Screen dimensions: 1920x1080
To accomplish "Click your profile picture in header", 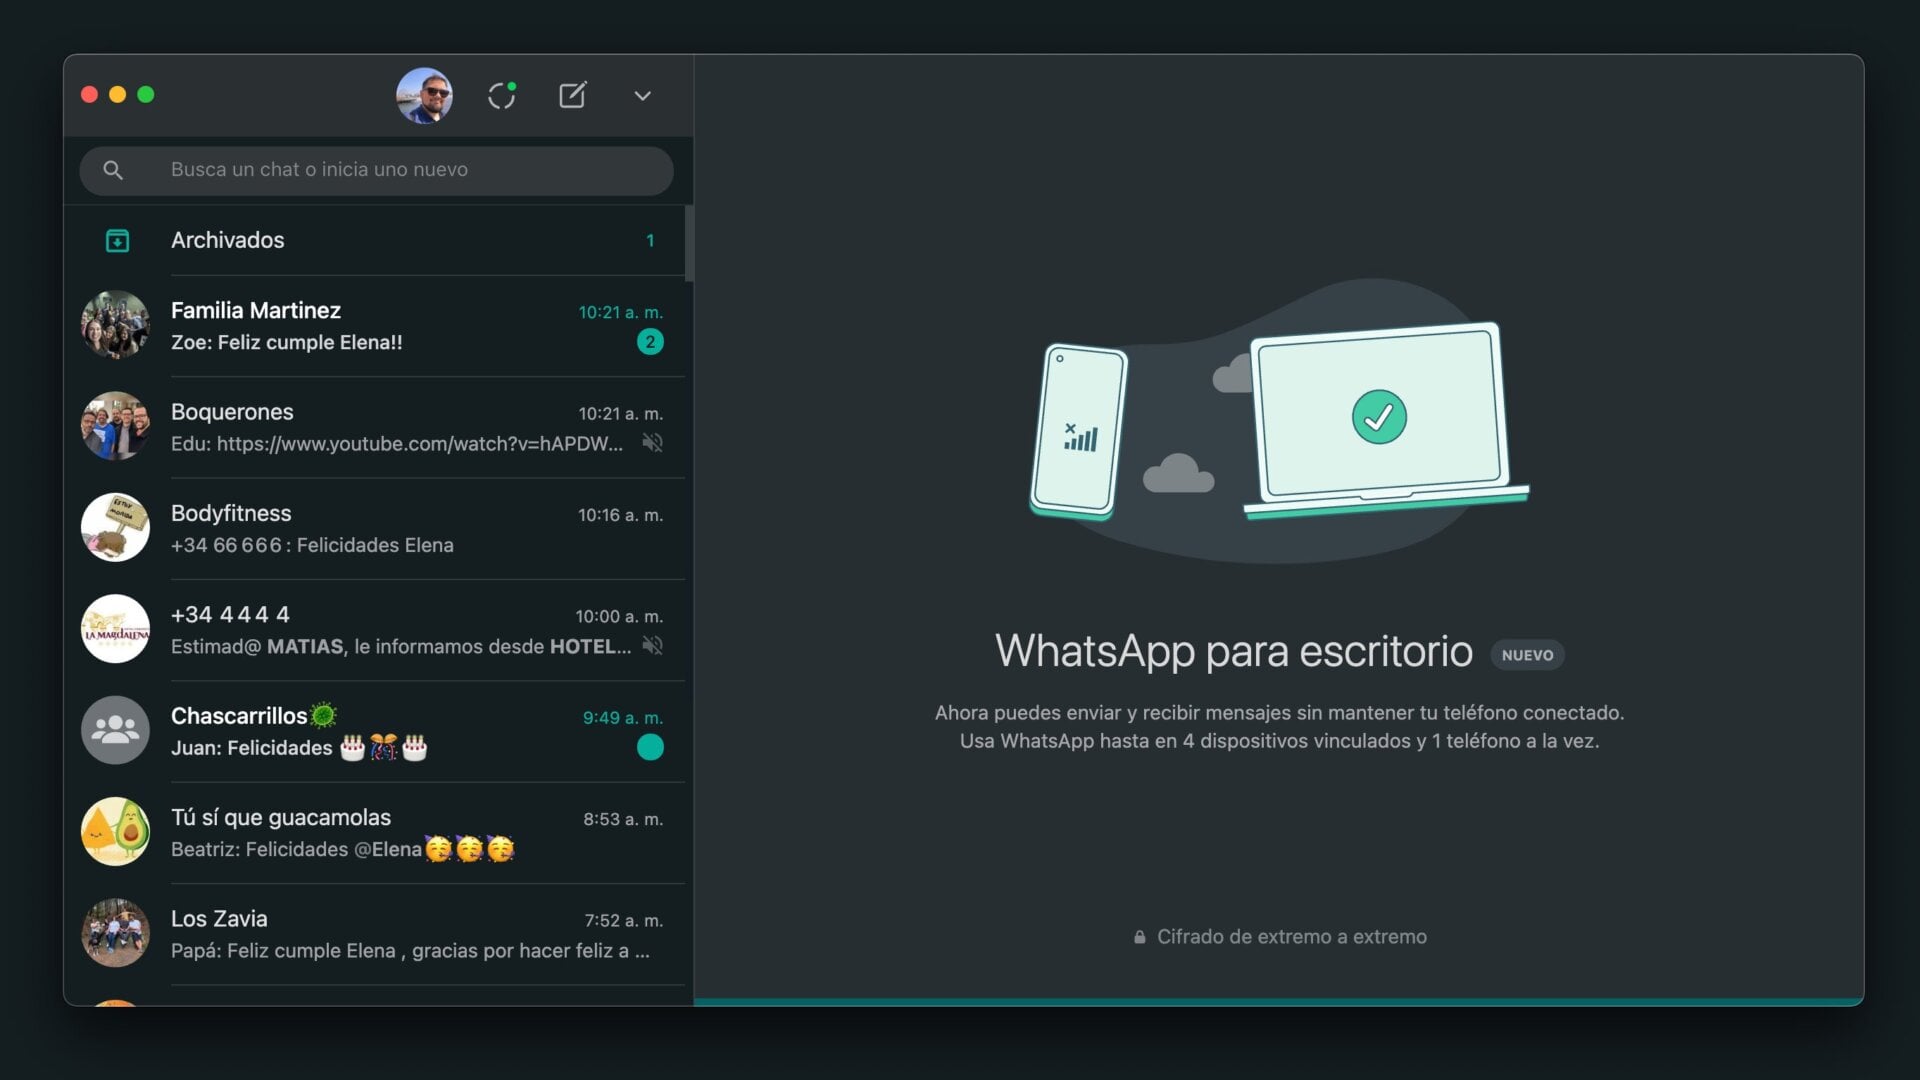I will [x=424, y=95].
